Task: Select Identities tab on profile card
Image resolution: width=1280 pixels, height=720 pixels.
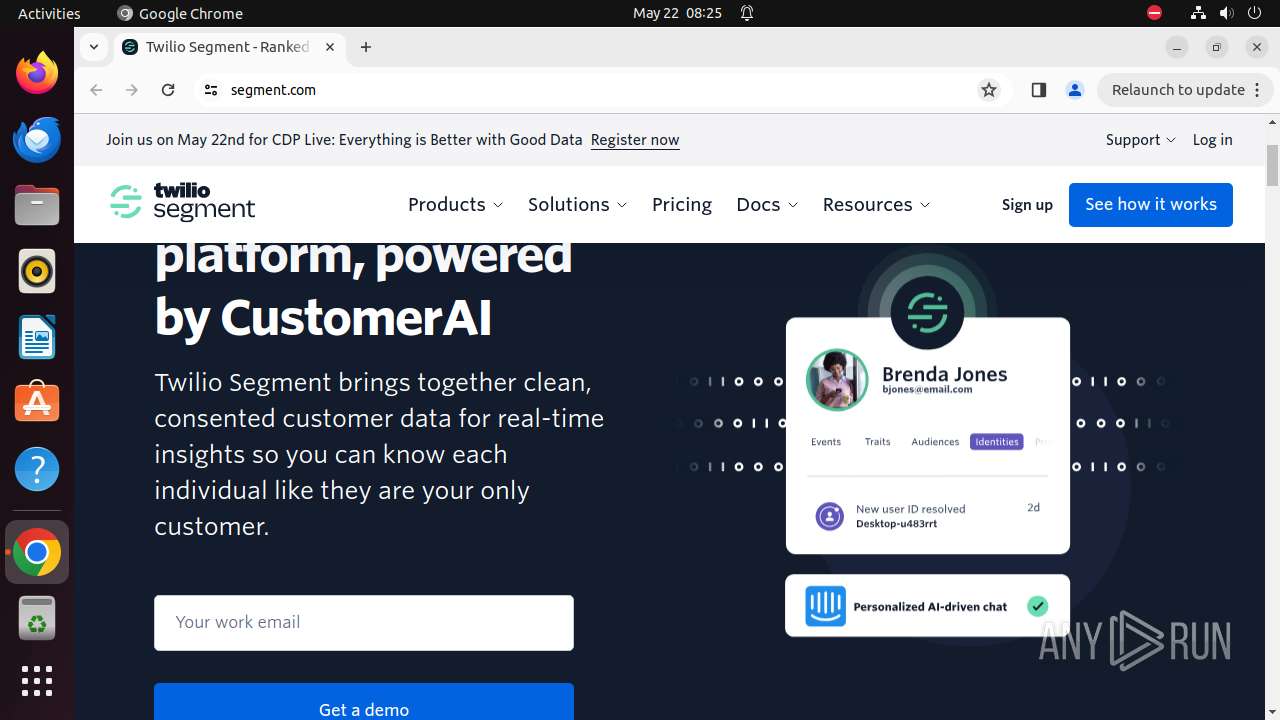Action: coord(996,441)
